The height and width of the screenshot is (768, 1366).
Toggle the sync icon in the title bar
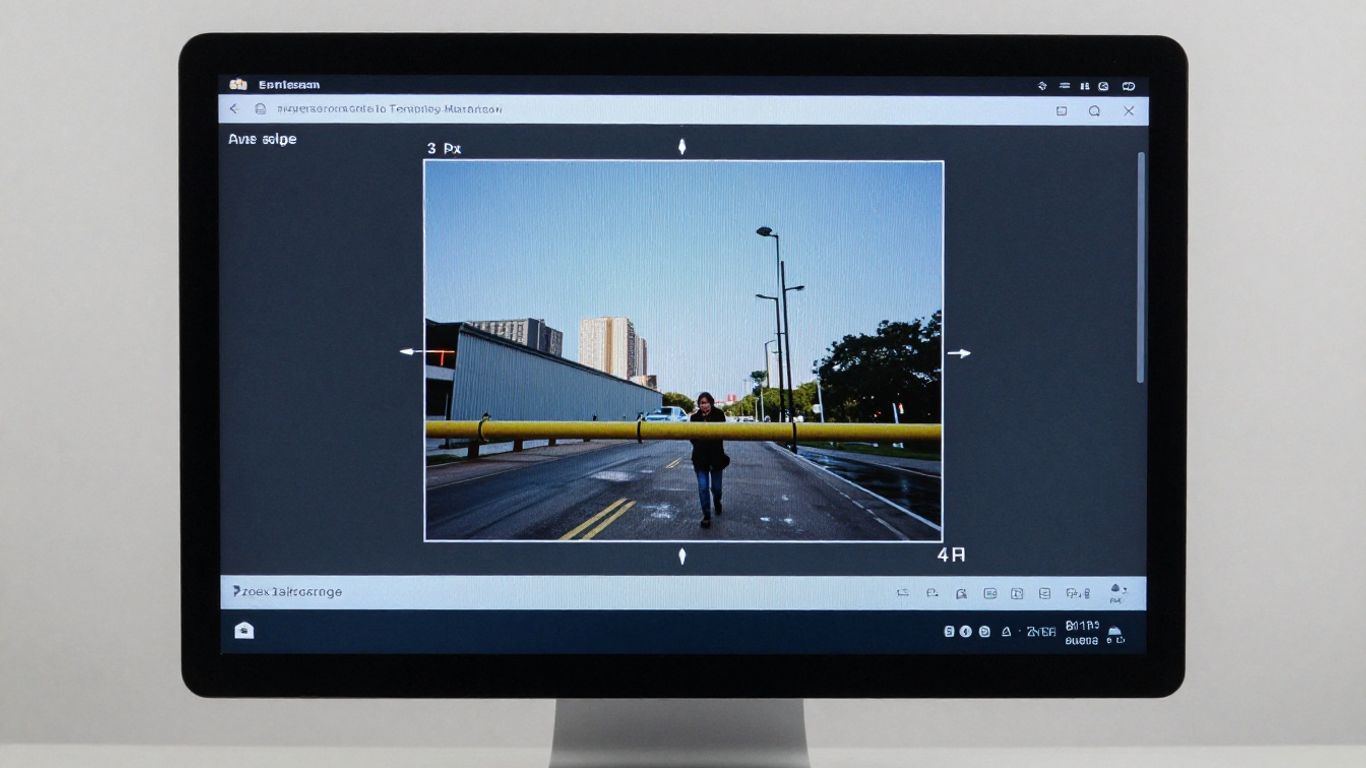pos(1042,85)
